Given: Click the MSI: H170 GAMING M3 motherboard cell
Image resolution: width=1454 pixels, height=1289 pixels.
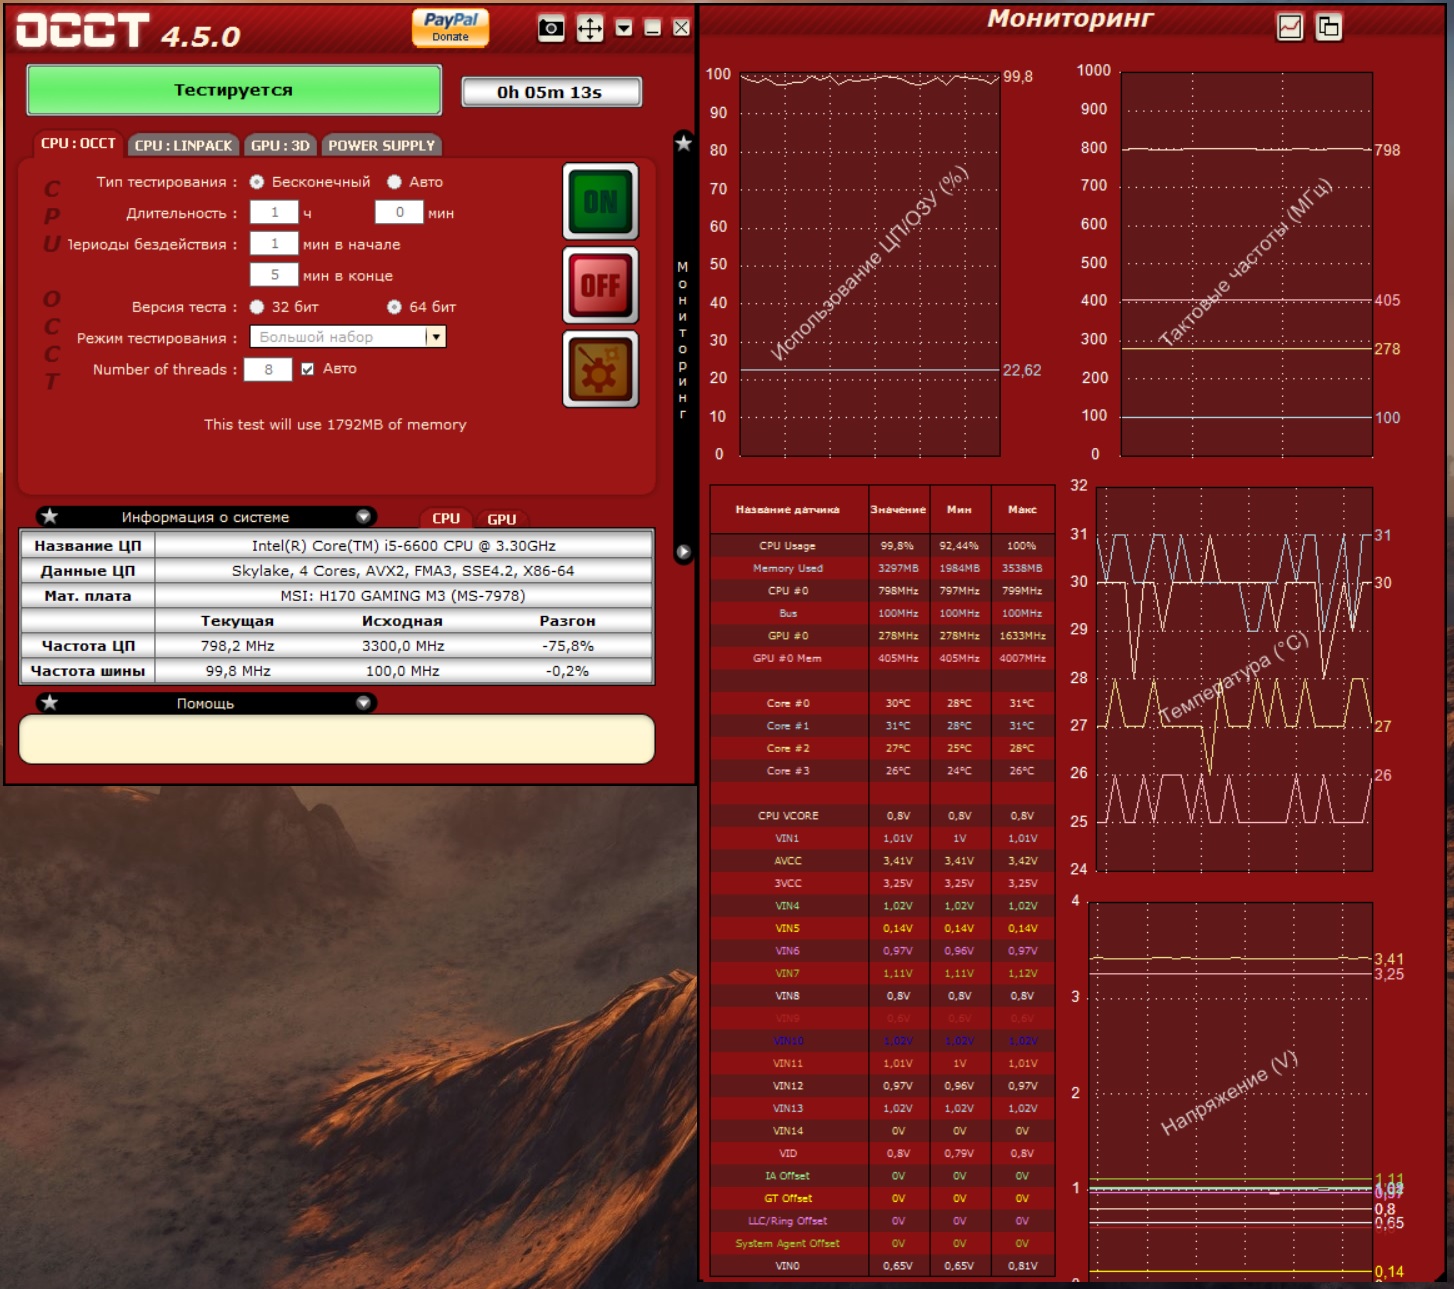Looking at the screenshot, I should 404,596.
